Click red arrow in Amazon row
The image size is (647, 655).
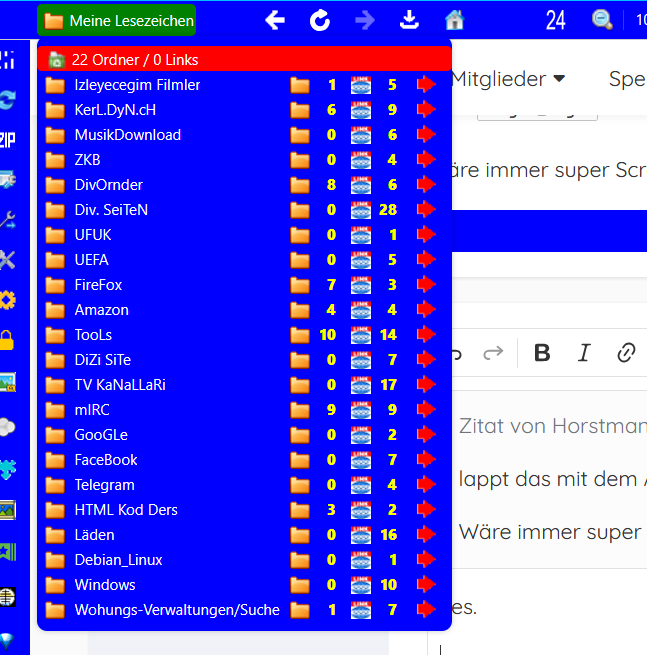[426, 310]
